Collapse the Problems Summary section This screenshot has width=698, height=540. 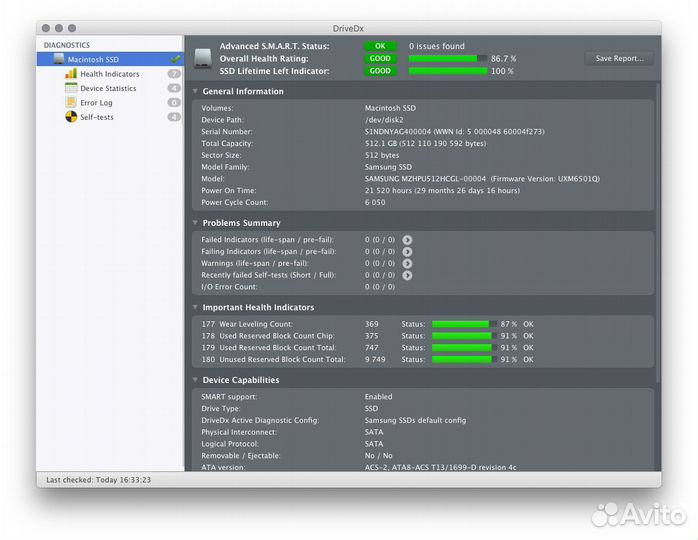(195, 223)
